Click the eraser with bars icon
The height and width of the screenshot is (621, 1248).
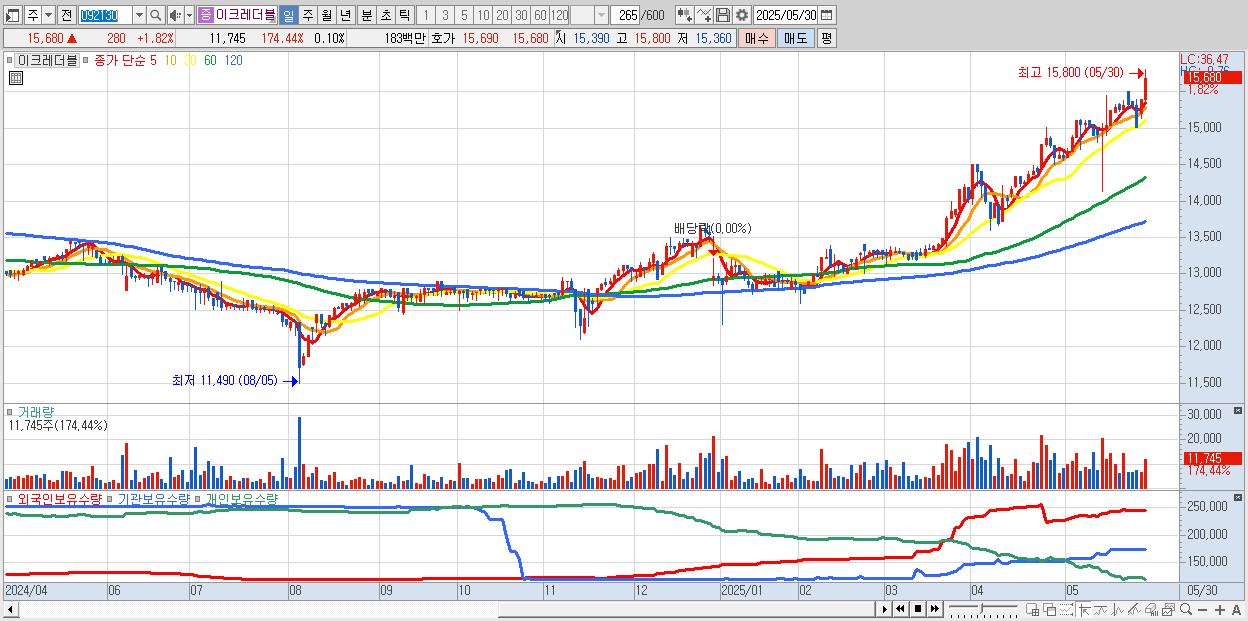(x=1151, y=609)
